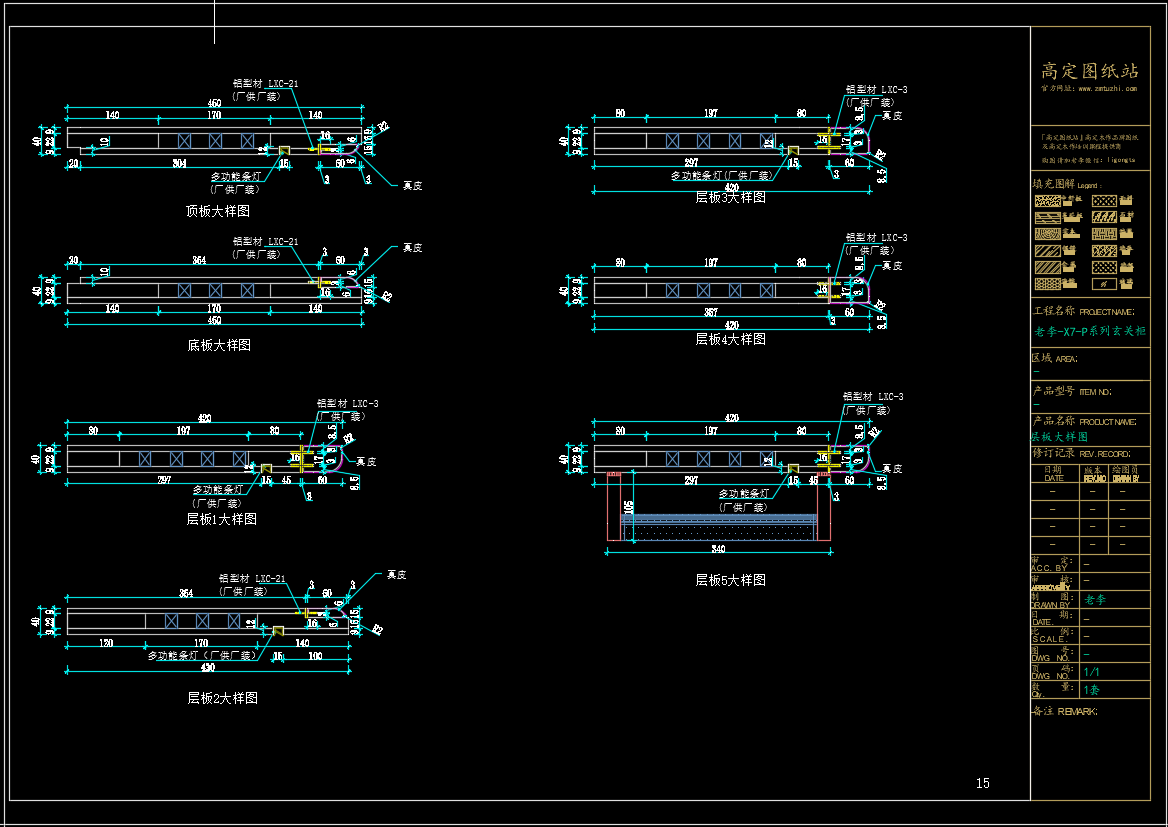Click the '产品名称 PRODUCT NAME' label
Viewport: 1168px width, 827px height.
pos(1085,421)
